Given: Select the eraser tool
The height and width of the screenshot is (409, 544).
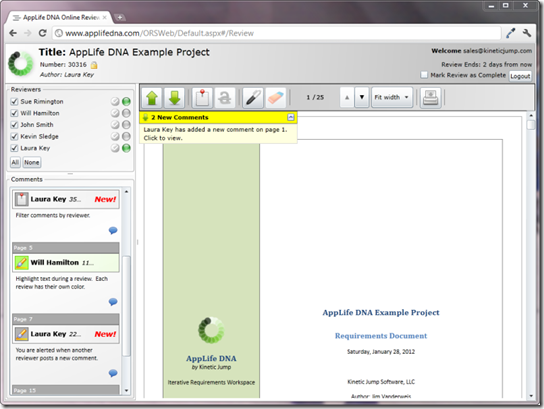Looking at the screenshot, I should tap(275, 98).
